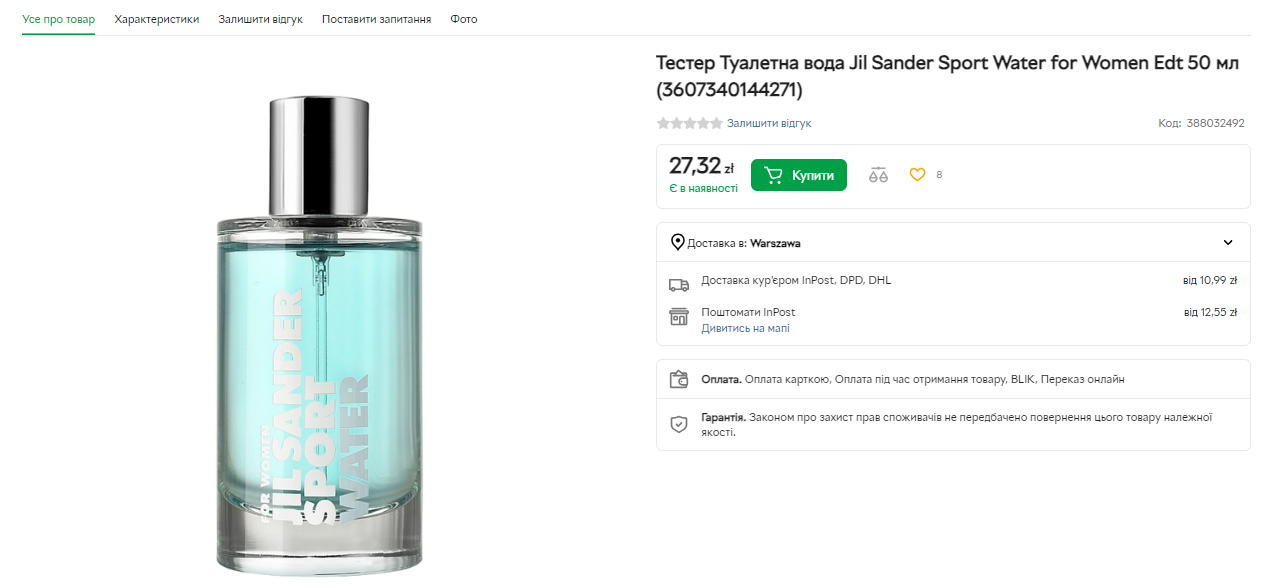The image size is (1266, 588).
Task: Open the Фото tab
Action: [464, 19]
